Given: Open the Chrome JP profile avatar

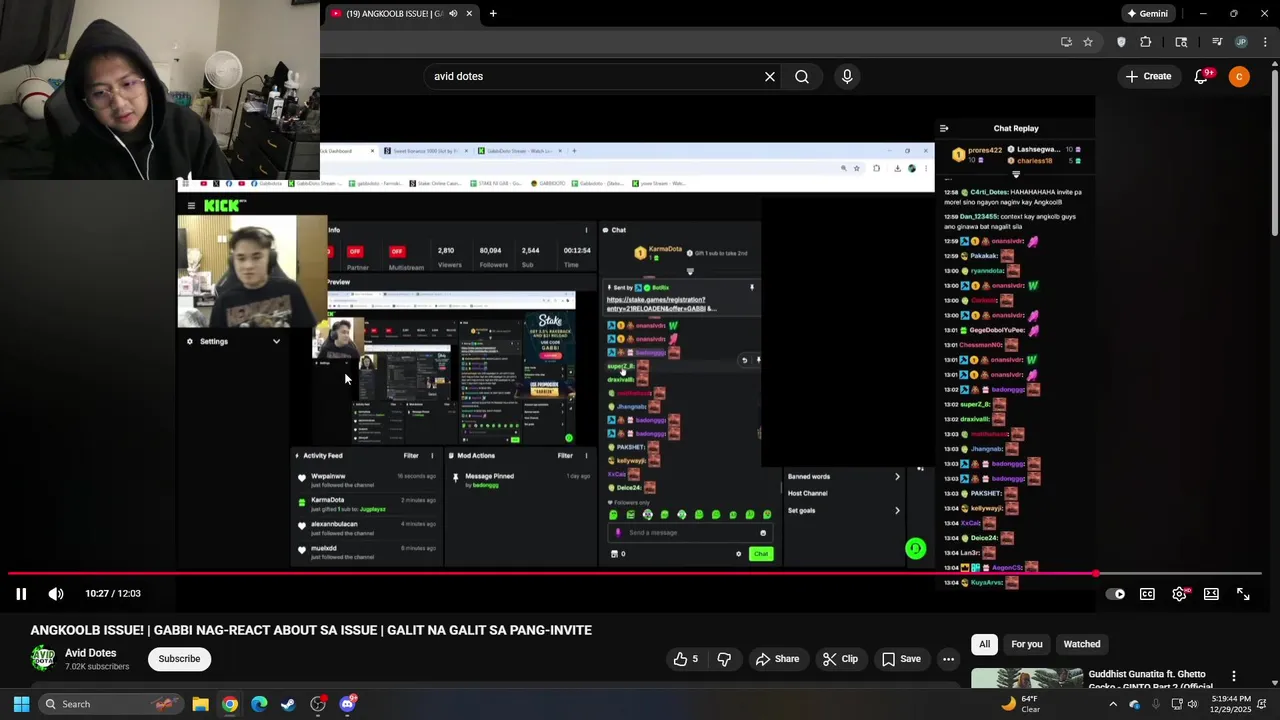Looking at the screenshot, I should click(1241, 42).
